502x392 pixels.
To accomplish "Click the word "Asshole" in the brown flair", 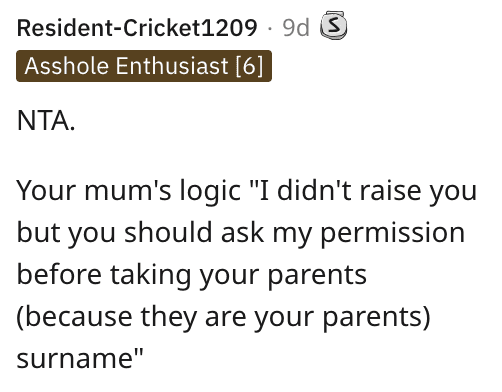I will coord(67,65).
